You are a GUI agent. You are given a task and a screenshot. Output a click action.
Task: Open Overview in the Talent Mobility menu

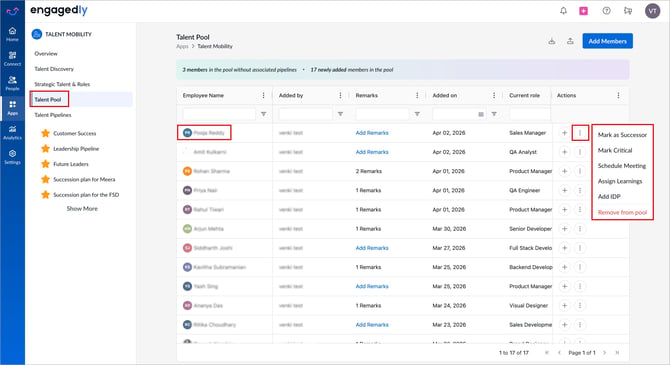pos(46,53)
